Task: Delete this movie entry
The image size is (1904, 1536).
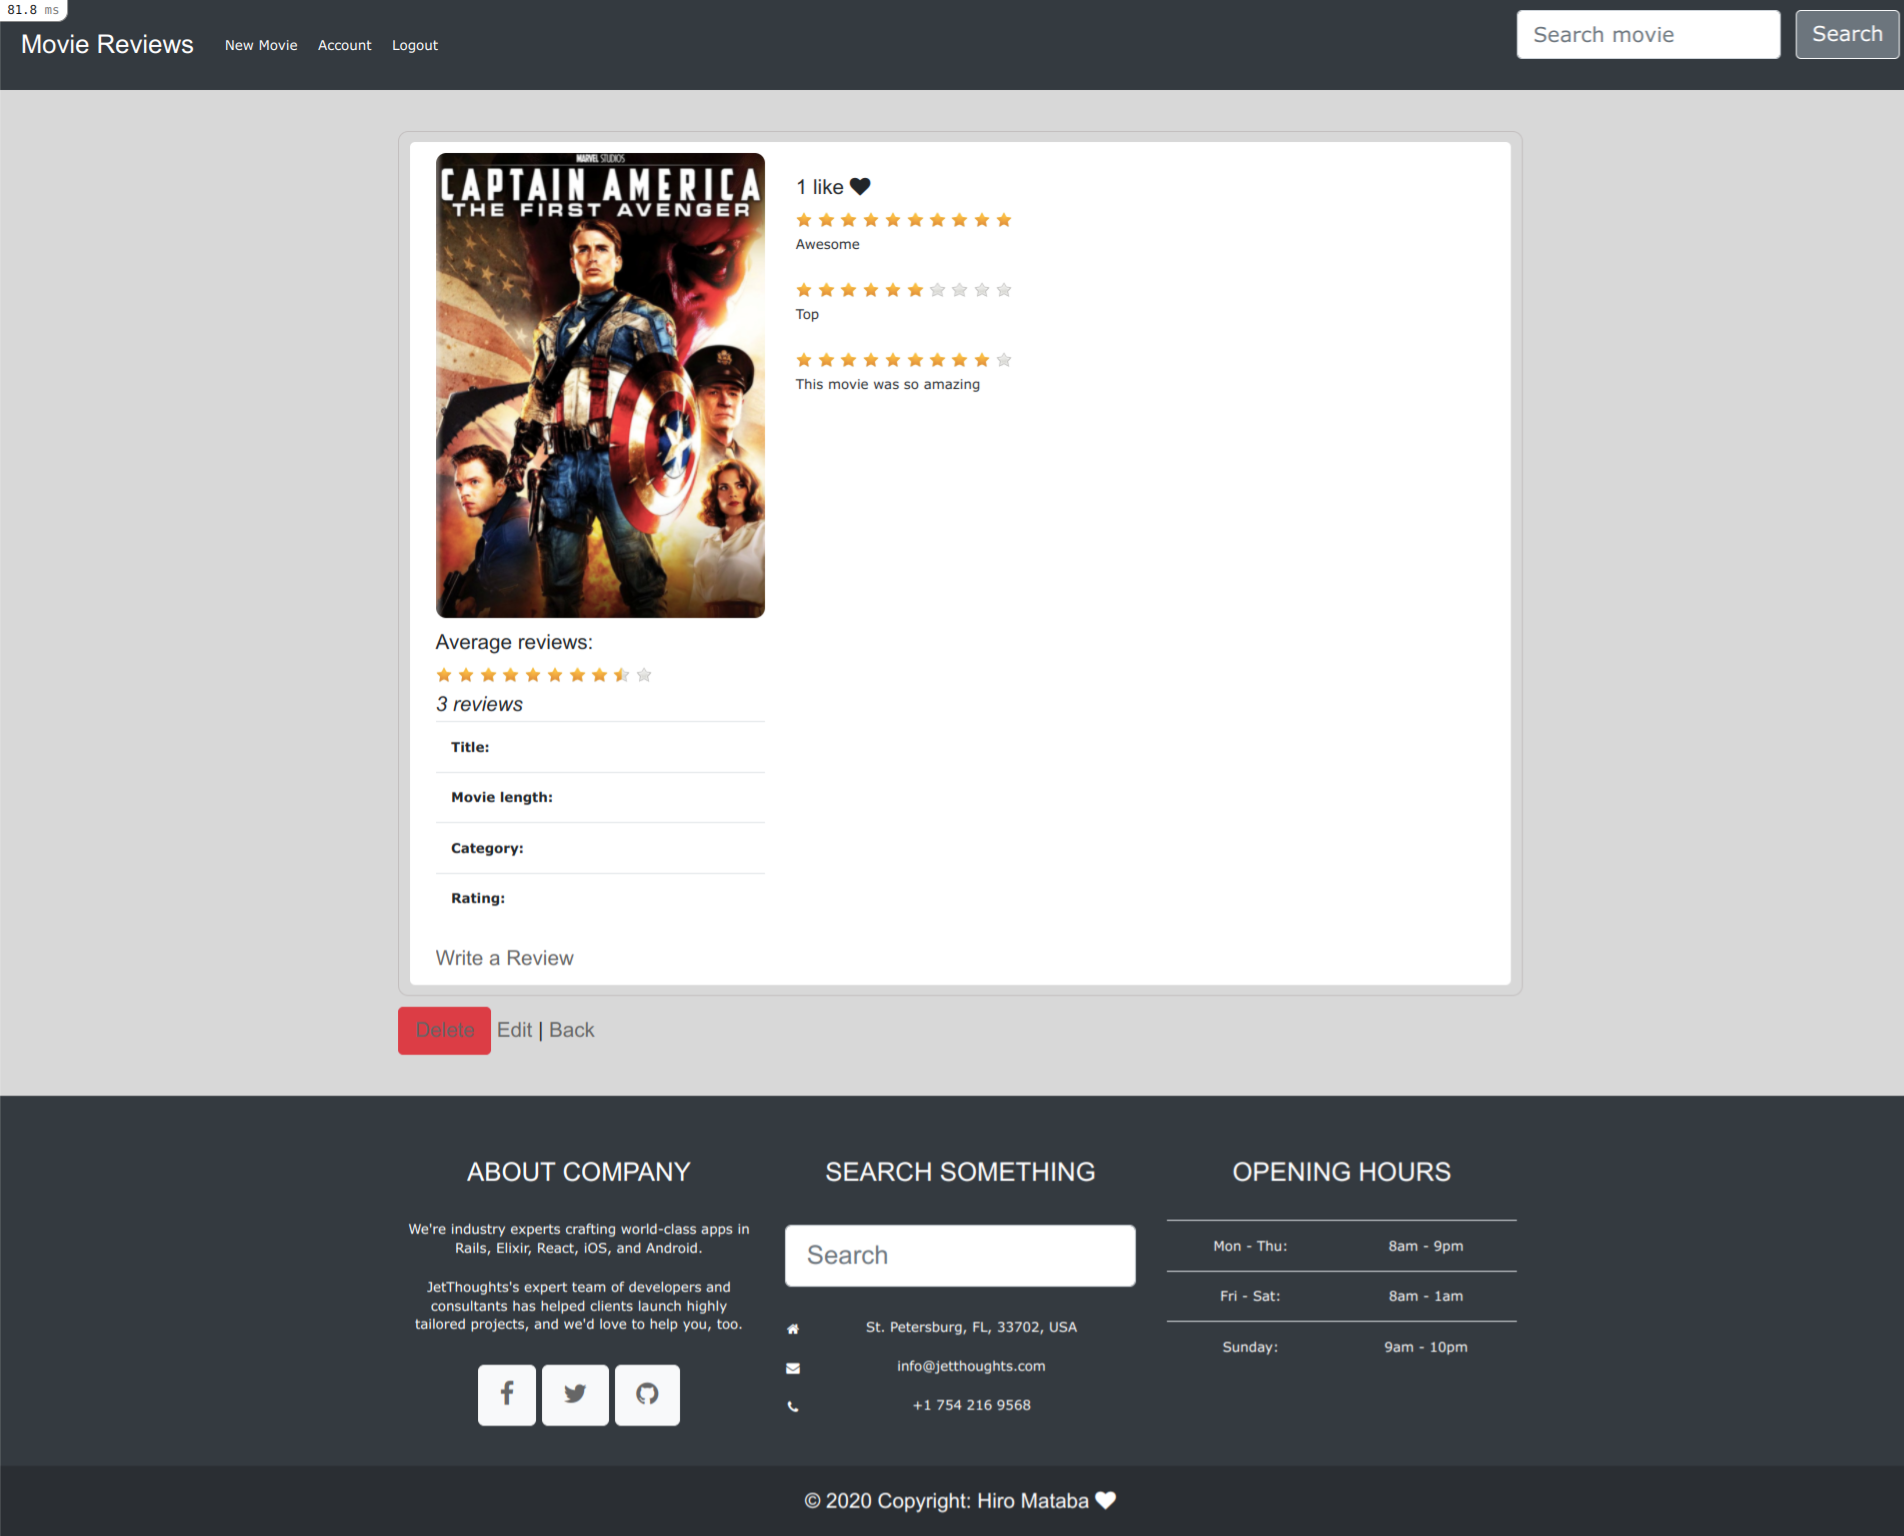Action: click(x=443, y=1030)
